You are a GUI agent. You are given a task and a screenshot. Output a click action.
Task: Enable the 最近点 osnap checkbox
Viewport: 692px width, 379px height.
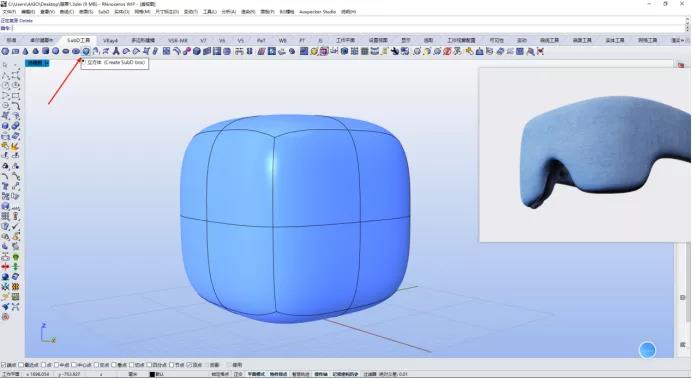pos(21,365)
